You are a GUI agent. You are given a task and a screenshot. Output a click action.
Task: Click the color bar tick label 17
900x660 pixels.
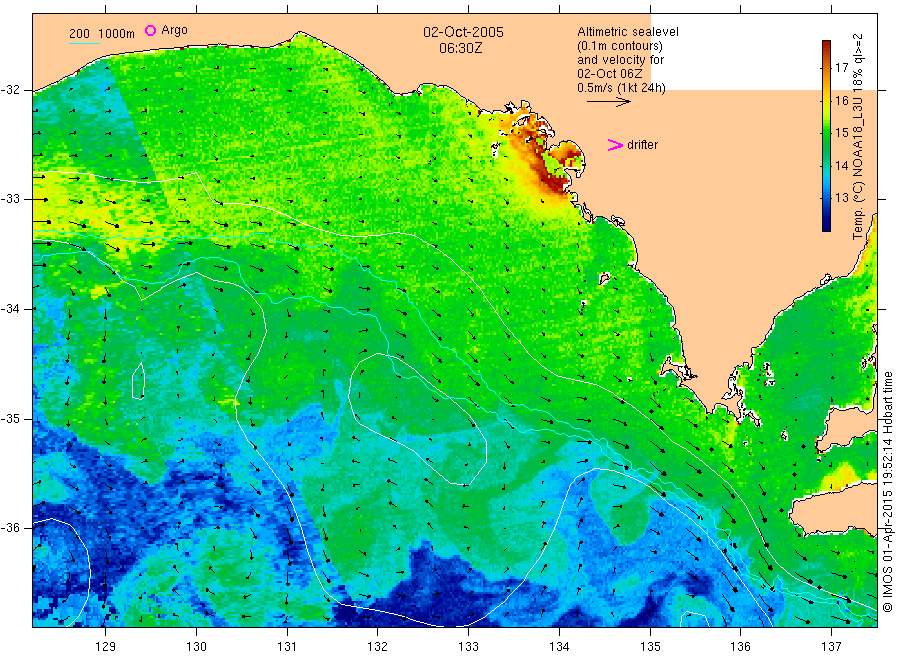841,68
